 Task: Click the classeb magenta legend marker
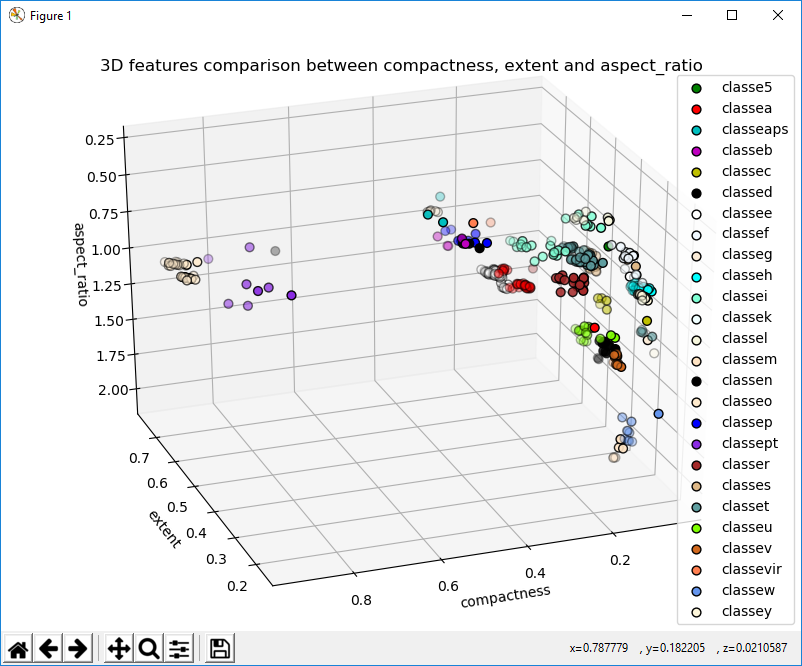coord(697,150)
